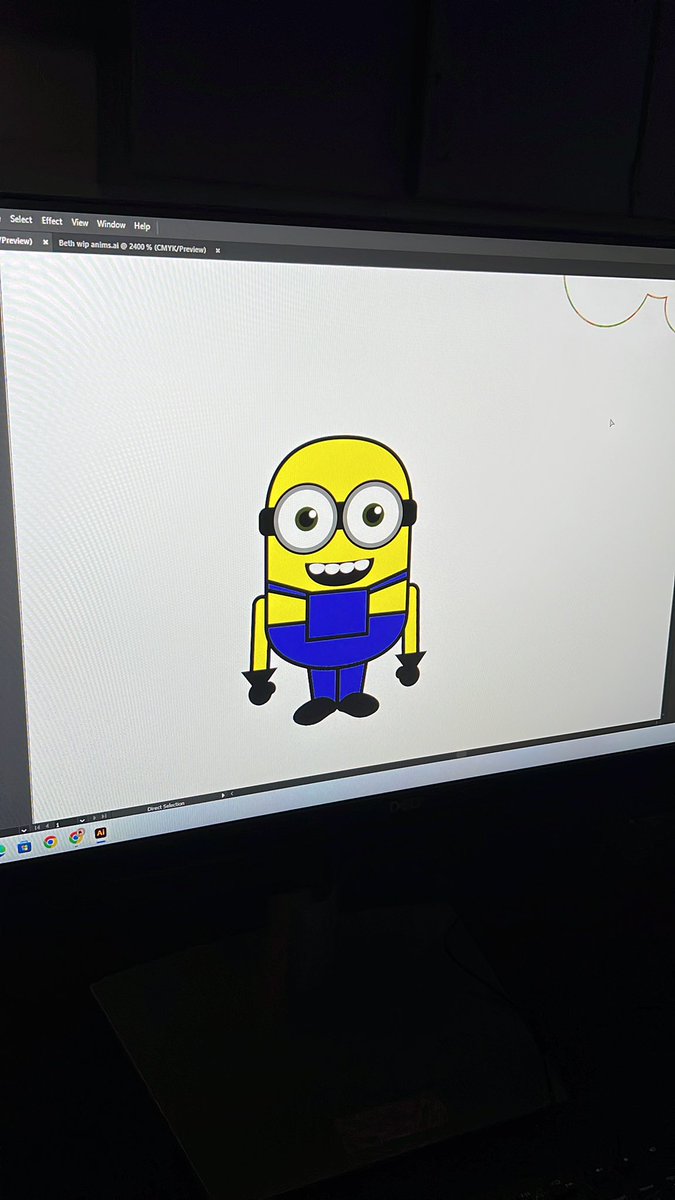Click the minion's left goggle lens

(305, 517)
